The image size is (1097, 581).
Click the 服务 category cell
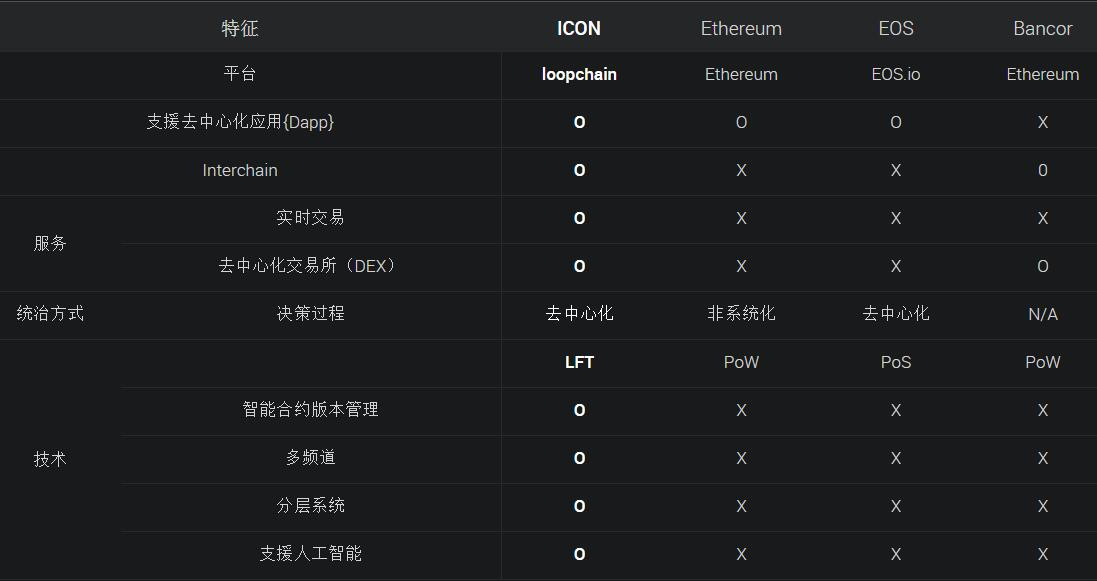click(x=50, y=243)
